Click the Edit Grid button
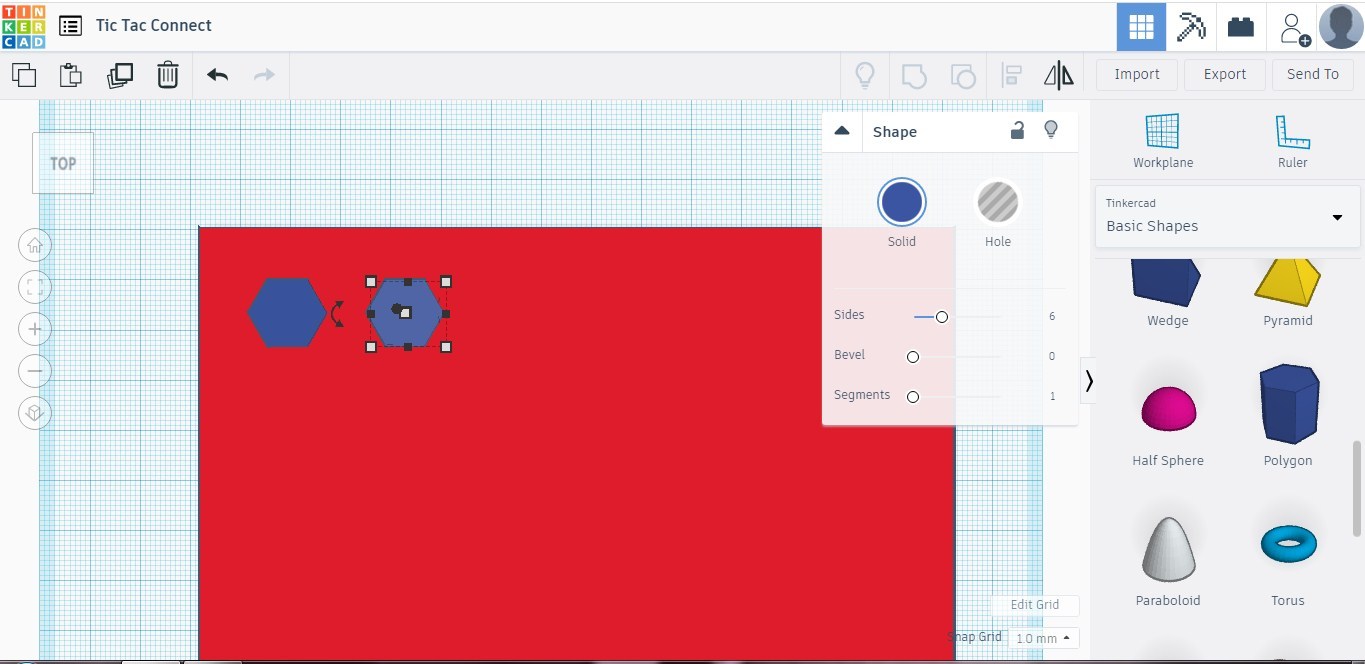1365x664 pixels. (1035, 605)
